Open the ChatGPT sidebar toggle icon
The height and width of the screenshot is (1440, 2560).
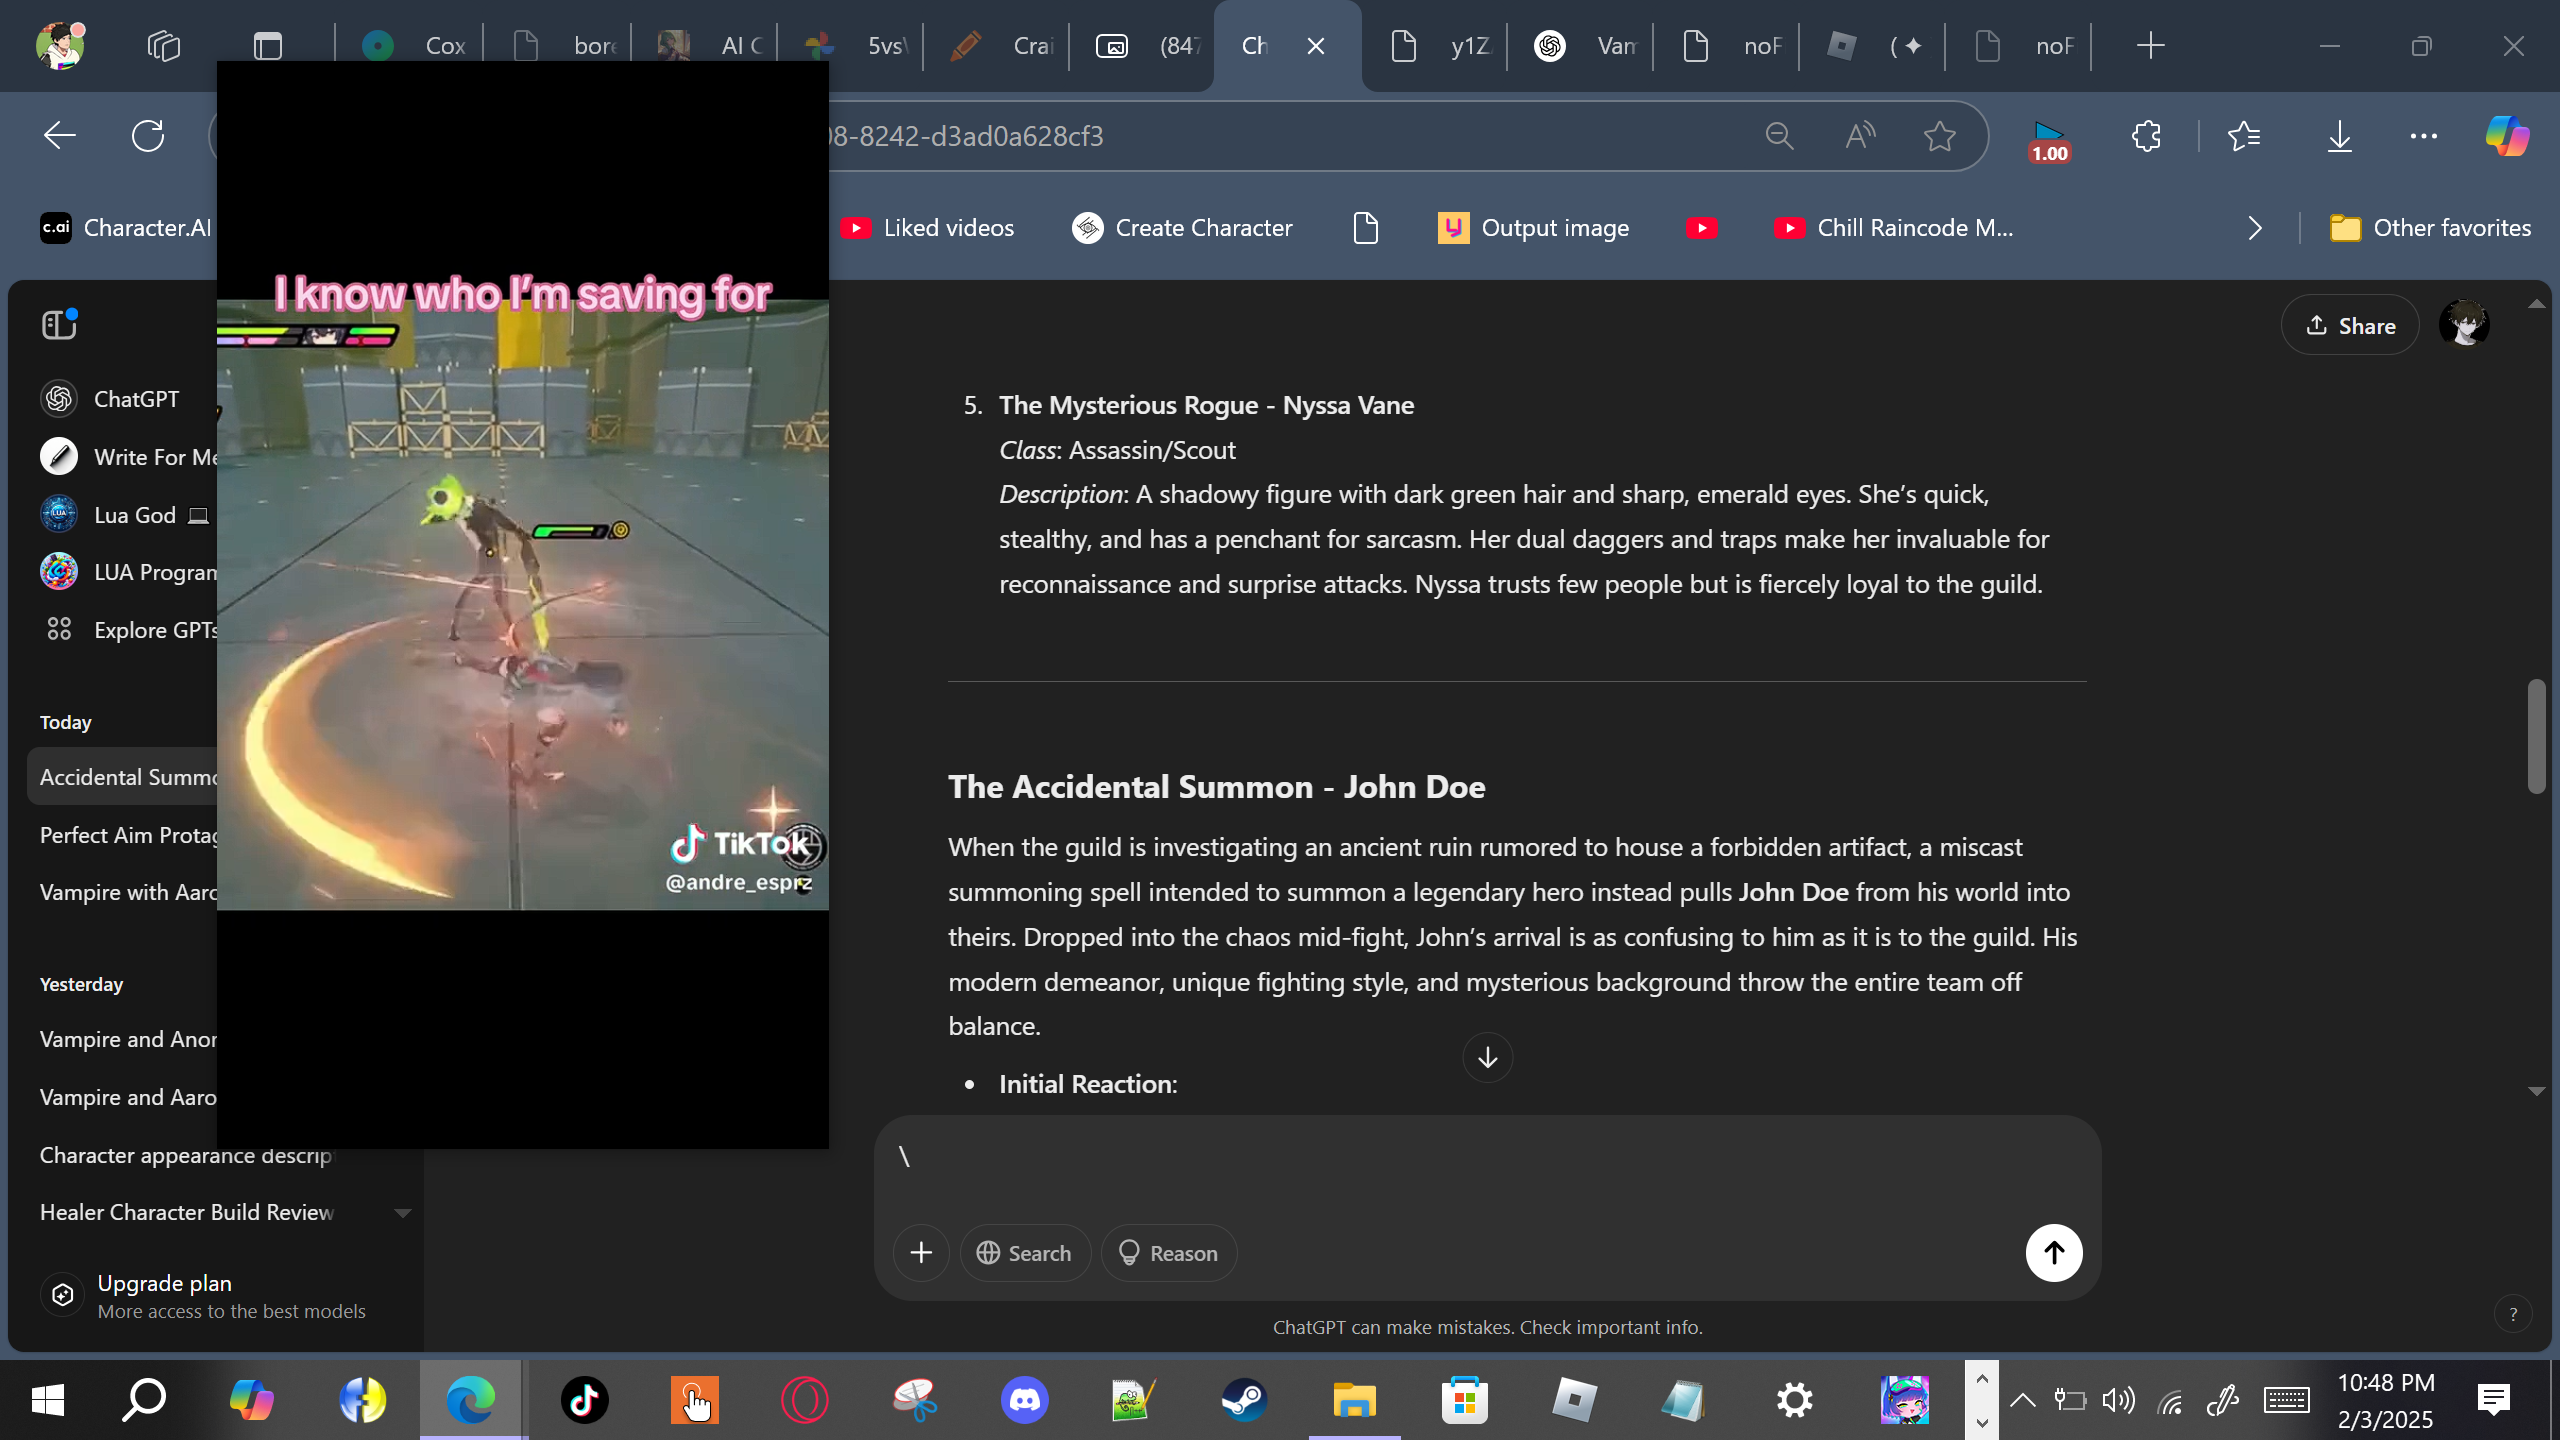click(x=60, y=324)
